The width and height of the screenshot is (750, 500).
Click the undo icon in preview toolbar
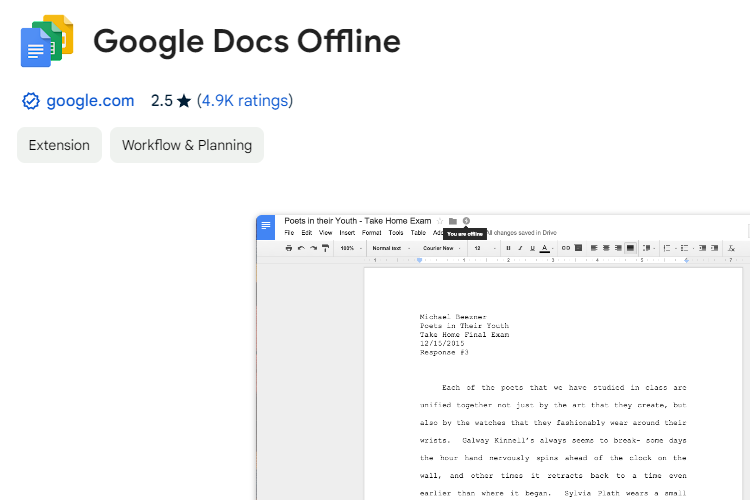301,248
